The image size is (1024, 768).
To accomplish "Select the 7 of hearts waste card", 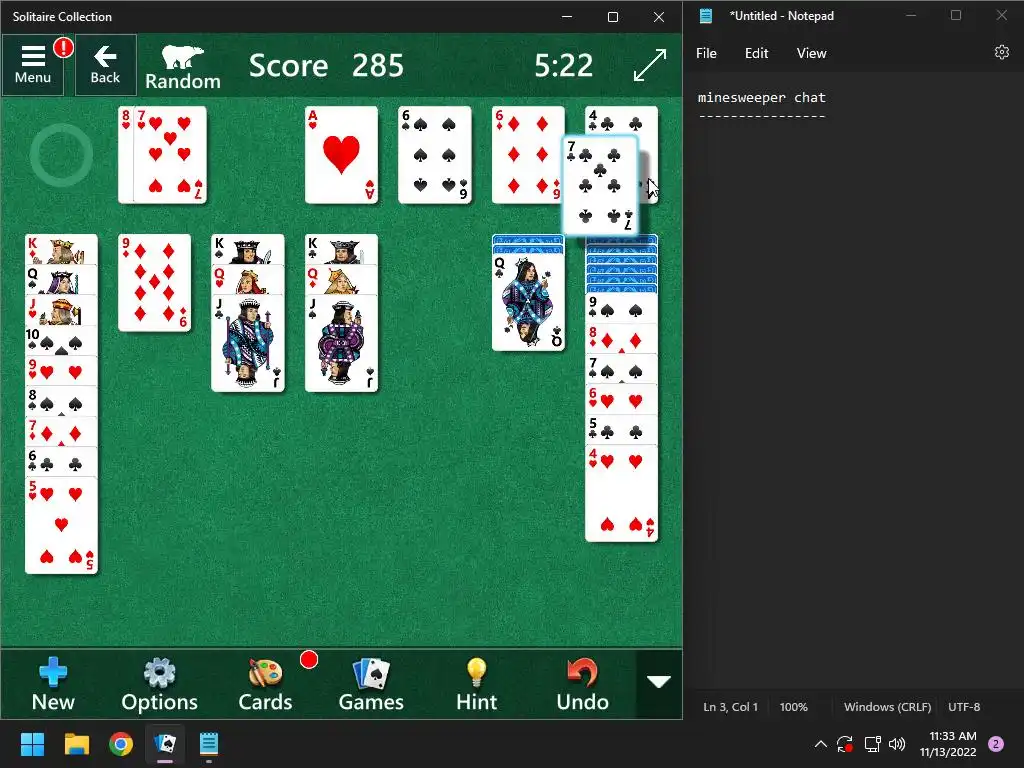I will tap(170, 155).
